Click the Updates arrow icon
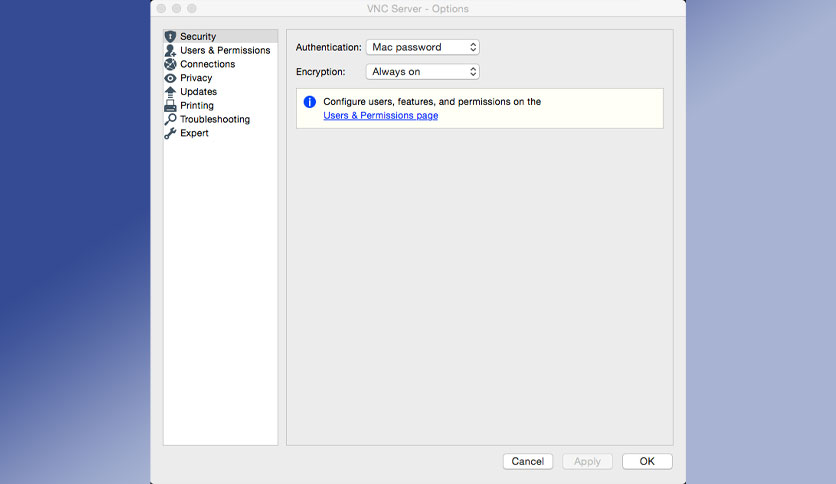The image size is (836, 484). click(170, 92)
